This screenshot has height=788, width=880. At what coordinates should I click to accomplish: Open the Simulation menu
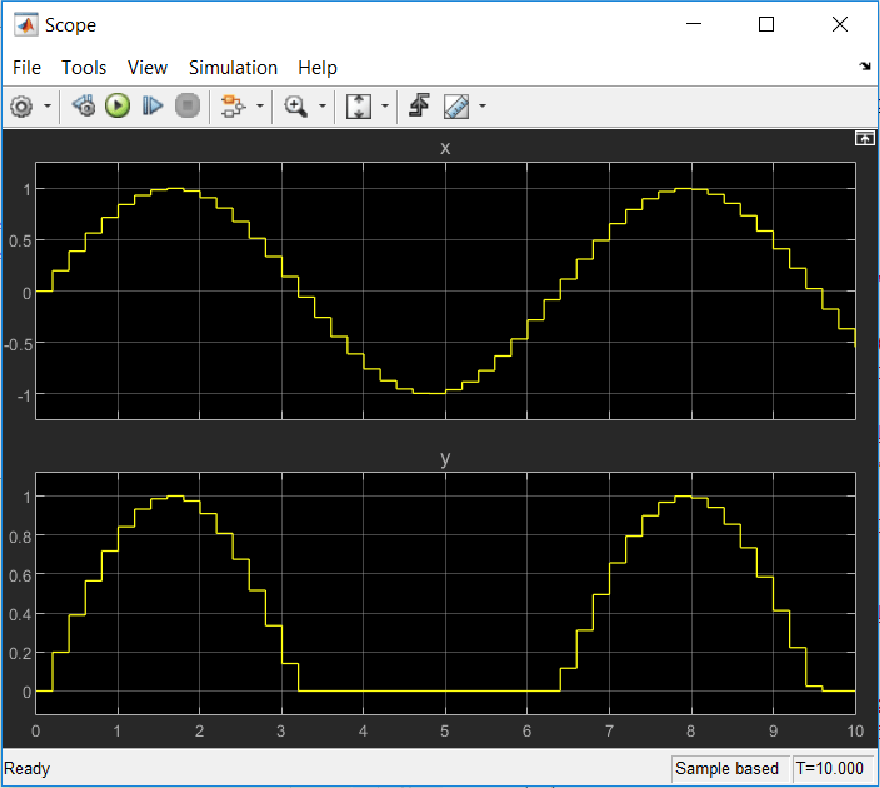233,67
